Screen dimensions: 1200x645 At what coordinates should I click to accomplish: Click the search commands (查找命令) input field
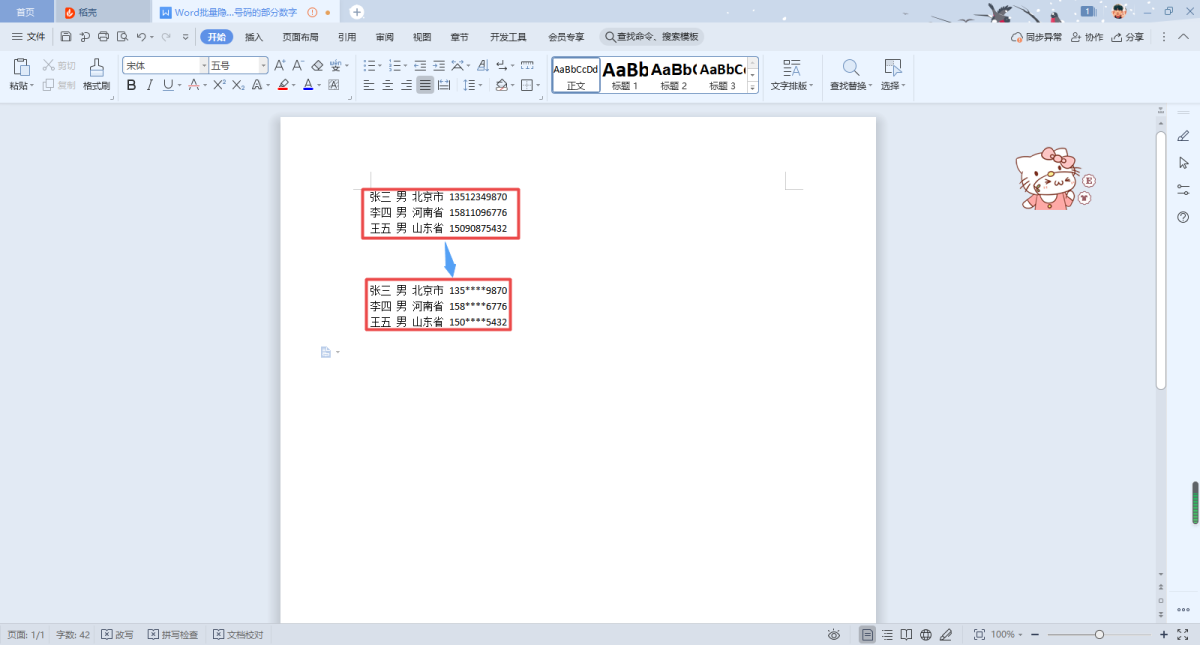652,37
